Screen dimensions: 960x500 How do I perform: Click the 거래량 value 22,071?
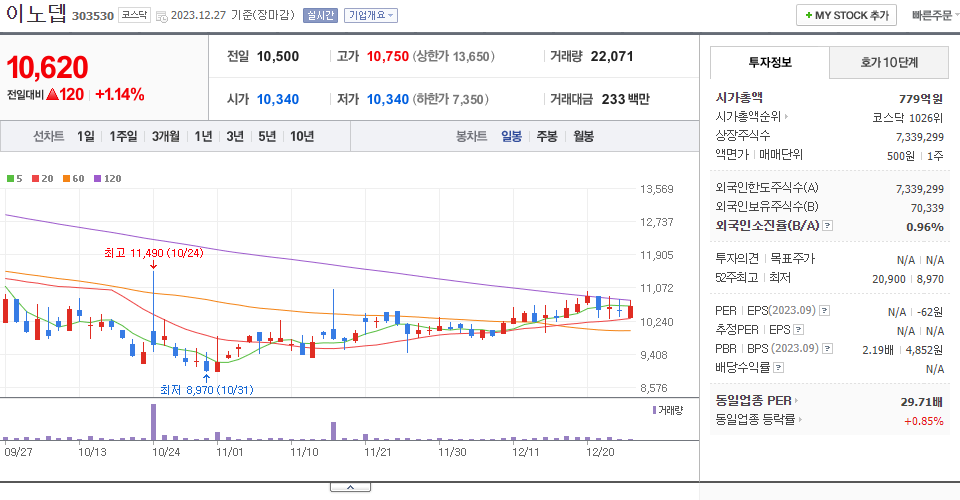612,56
